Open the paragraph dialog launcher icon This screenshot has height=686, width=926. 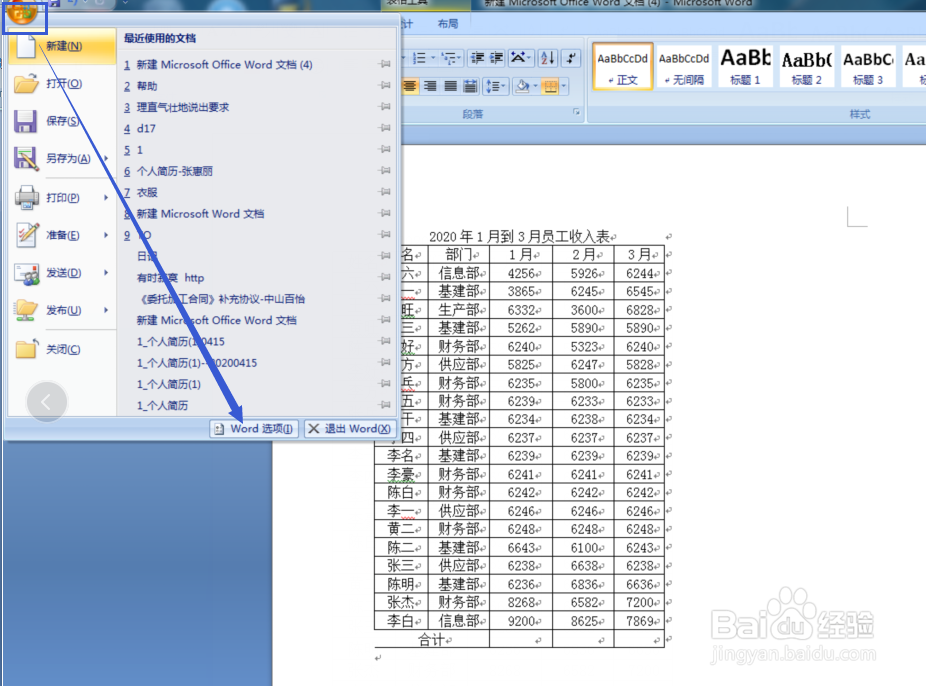coord(576,112)
